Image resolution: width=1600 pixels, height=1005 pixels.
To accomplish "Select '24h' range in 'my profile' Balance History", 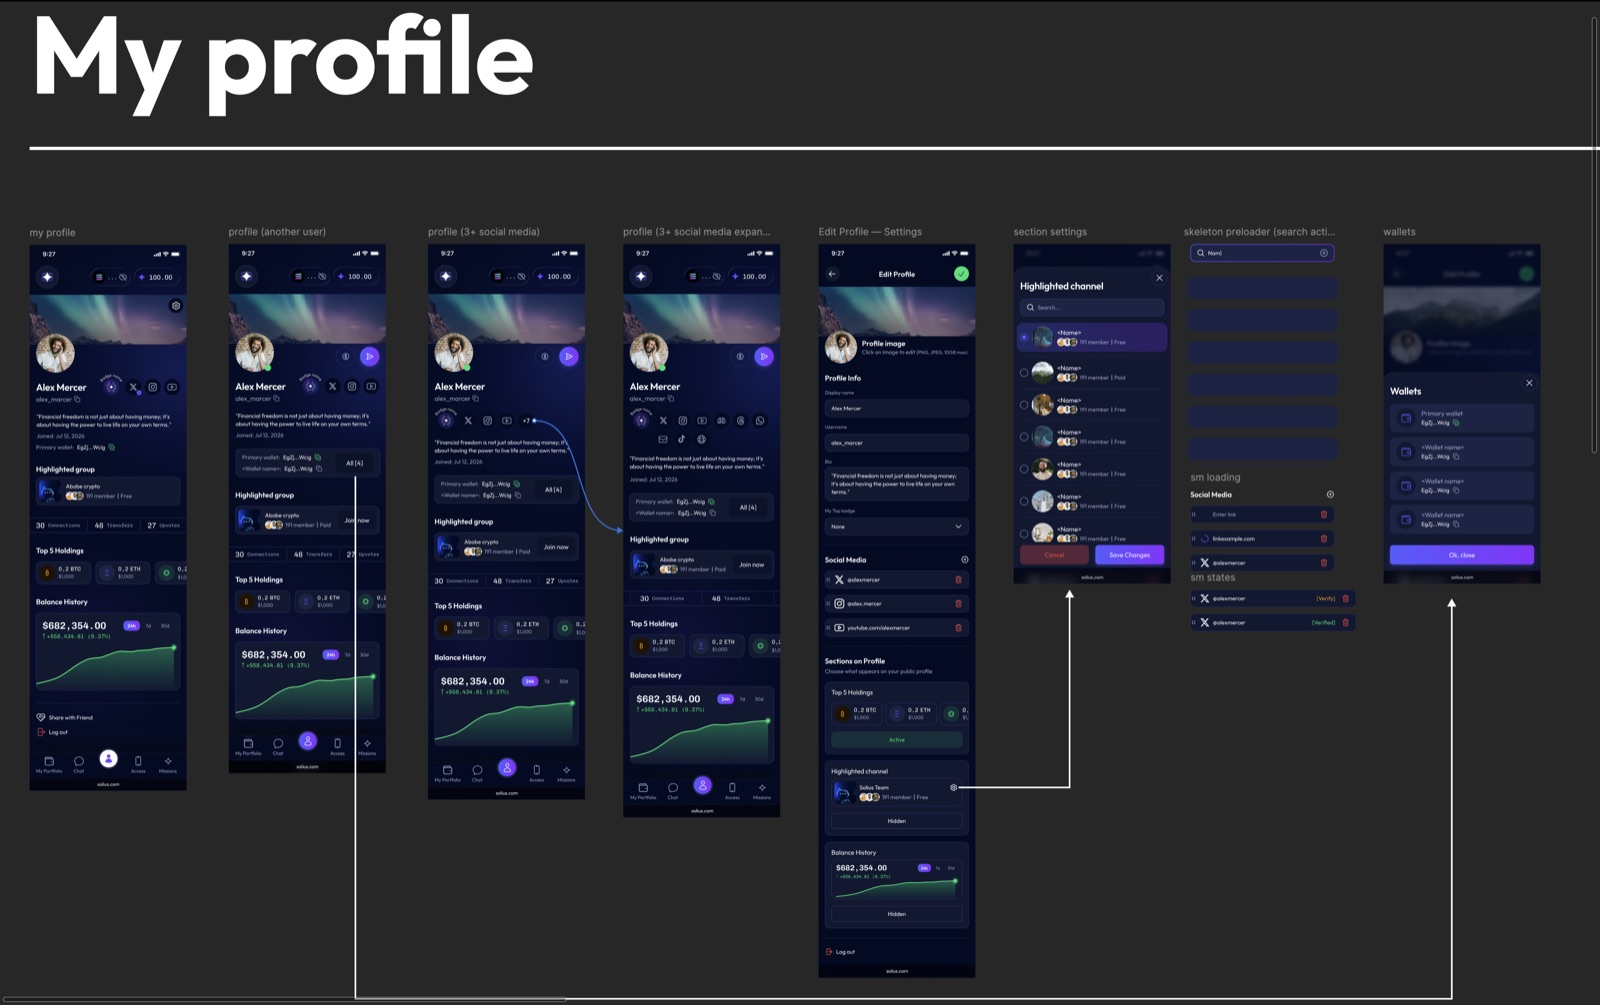I will point(131,626).
